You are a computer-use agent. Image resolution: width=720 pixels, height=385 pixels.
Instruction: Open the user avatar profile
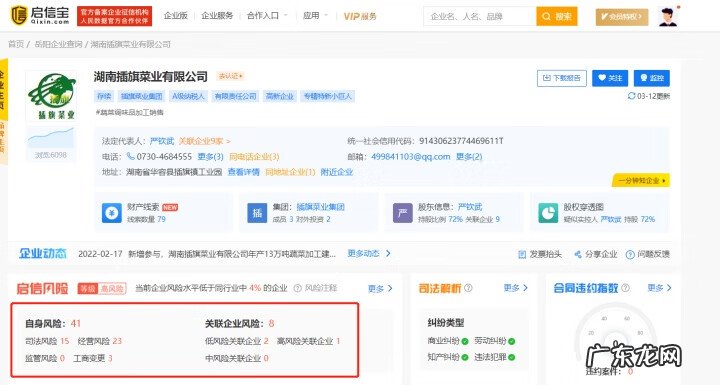coord(668,17)
